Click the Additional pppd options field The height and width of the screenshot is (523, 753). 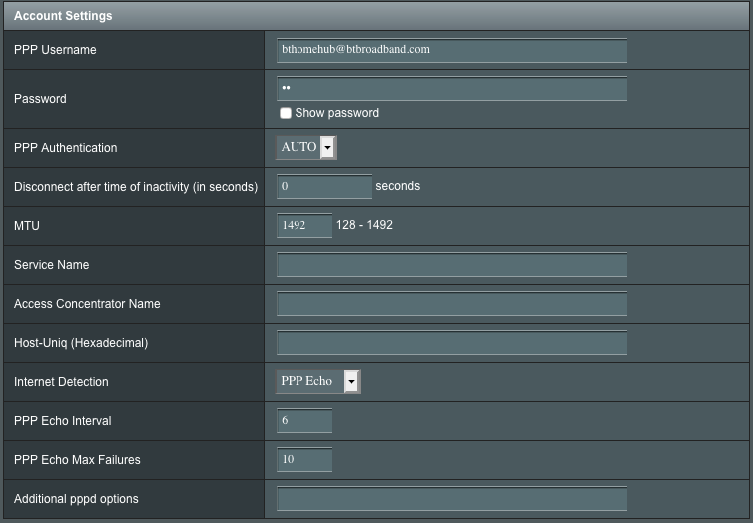pyautogui.click(x=451, y=499)
